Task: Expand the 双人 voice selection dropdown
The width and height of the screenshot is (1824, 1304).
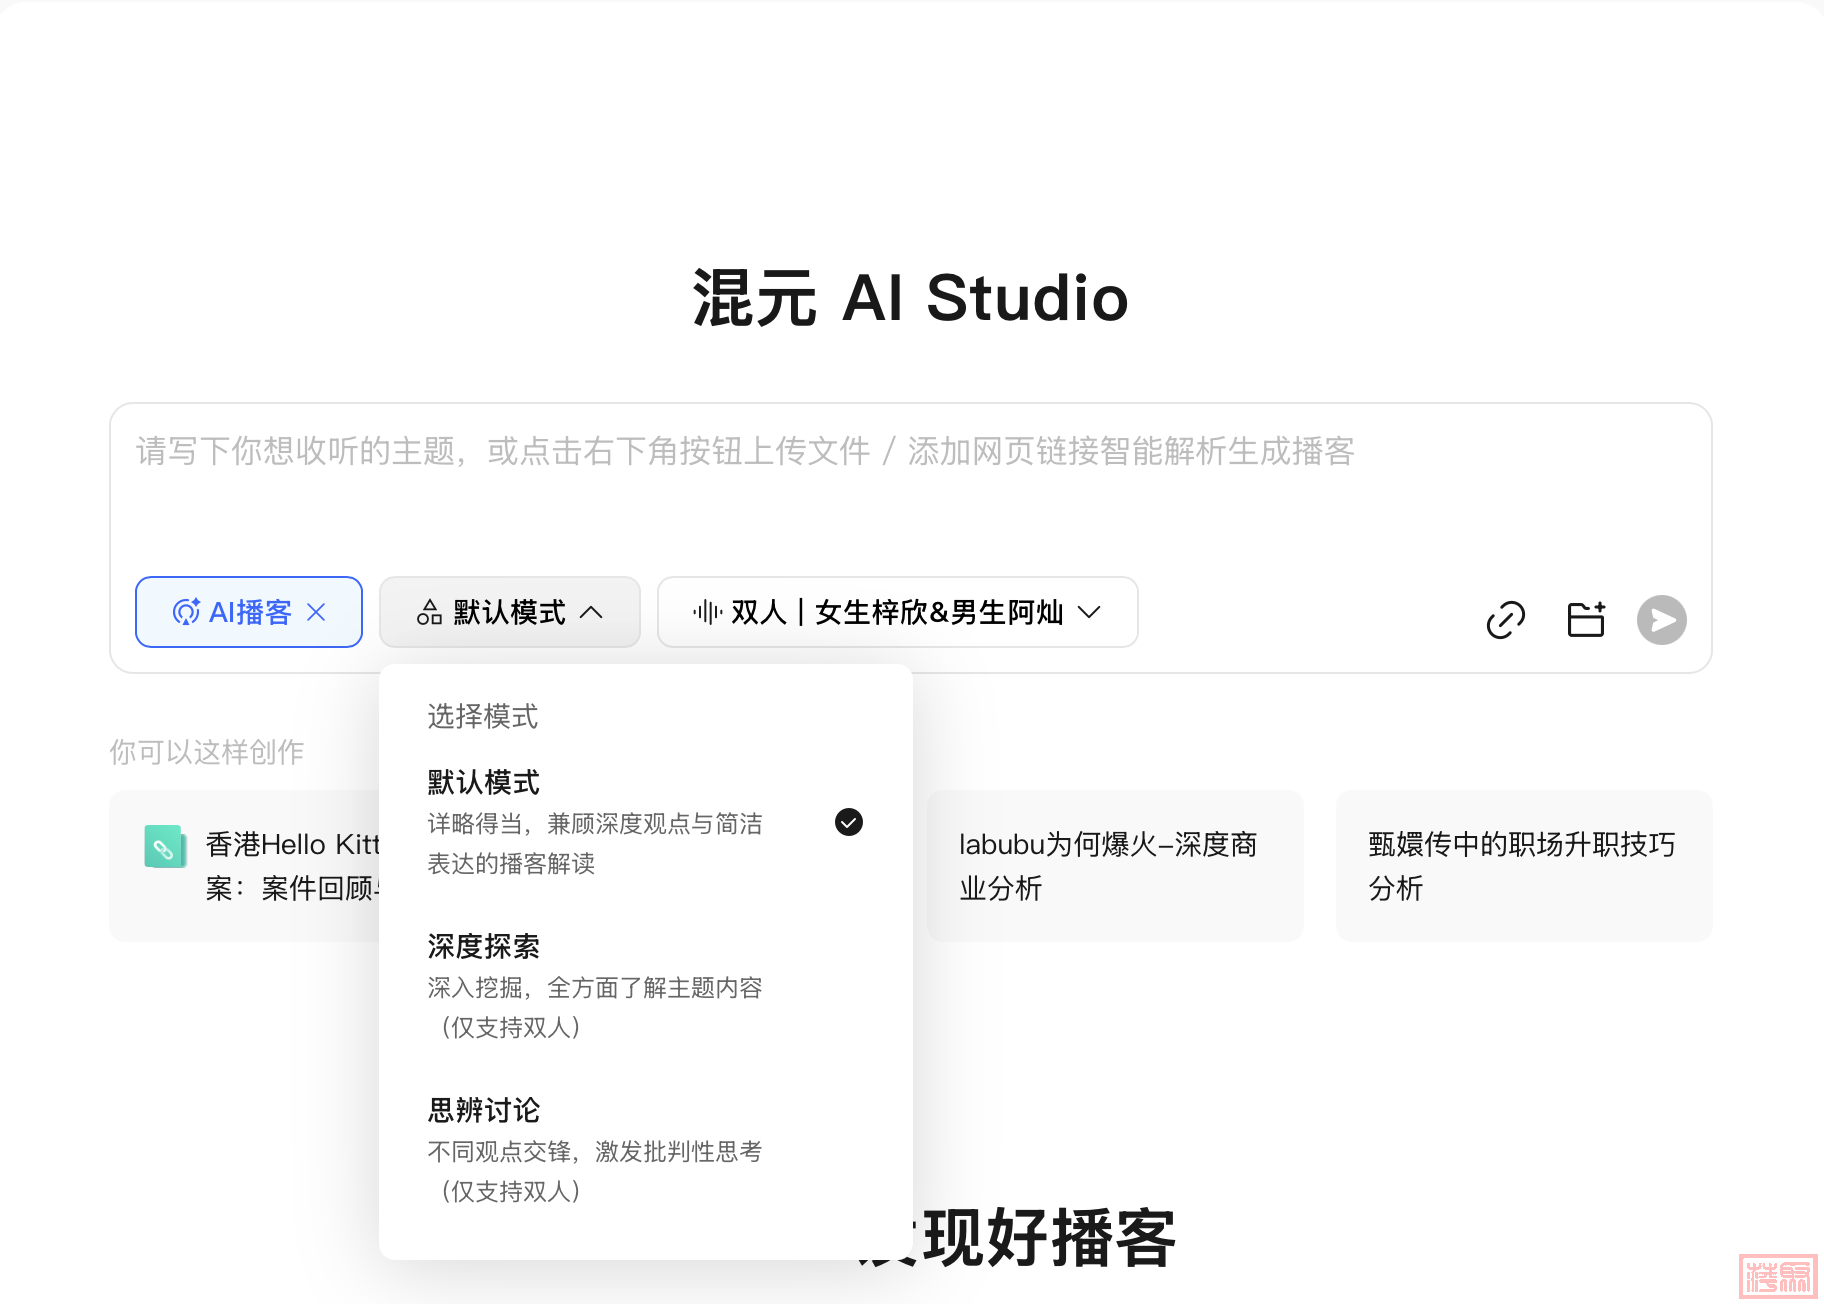Action: coord(1089,612)
